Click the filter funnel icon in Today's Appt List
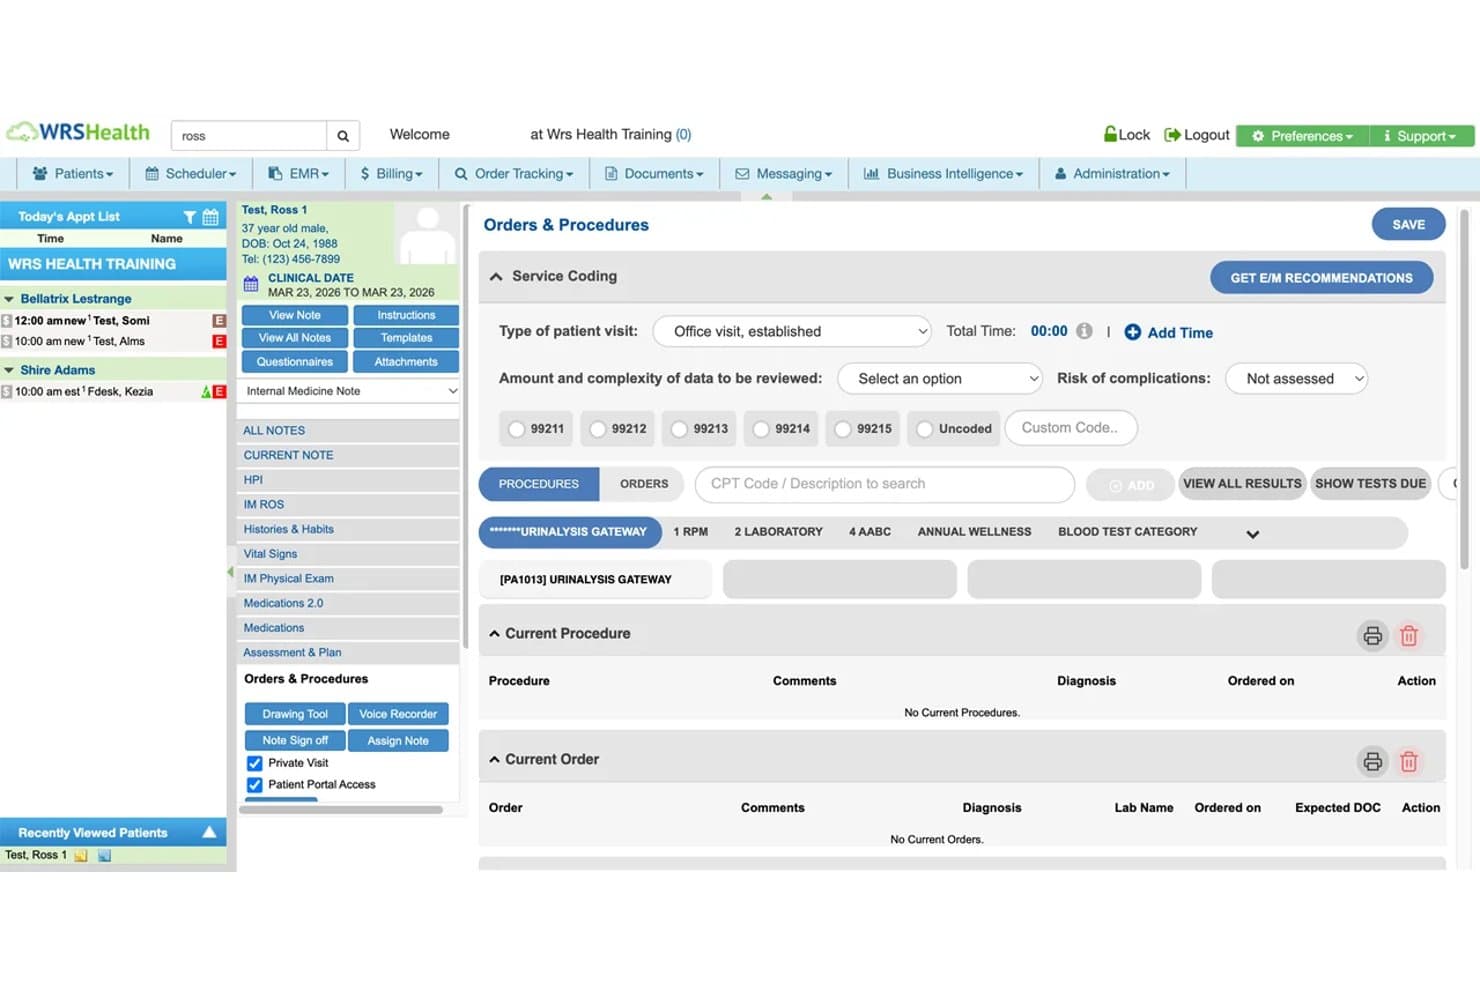This screenshot has width=1480, height=987. click(x=189, y=217)
